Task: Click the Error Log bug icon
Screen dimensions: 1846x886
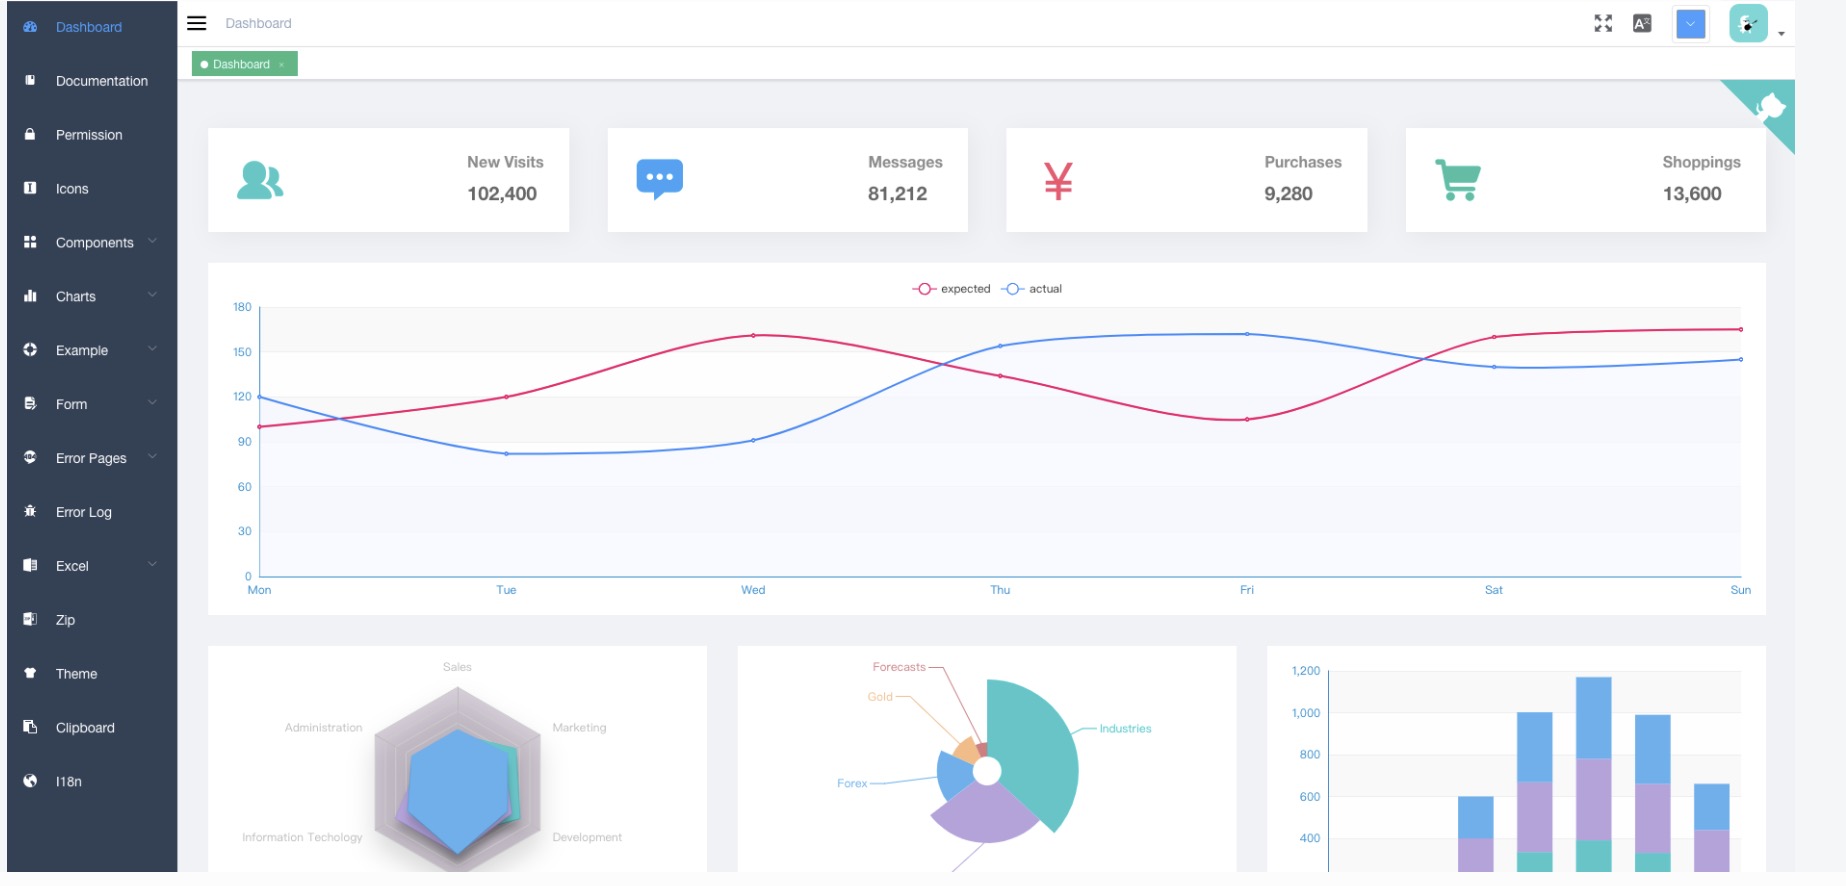Action: (x=30, y=511)
